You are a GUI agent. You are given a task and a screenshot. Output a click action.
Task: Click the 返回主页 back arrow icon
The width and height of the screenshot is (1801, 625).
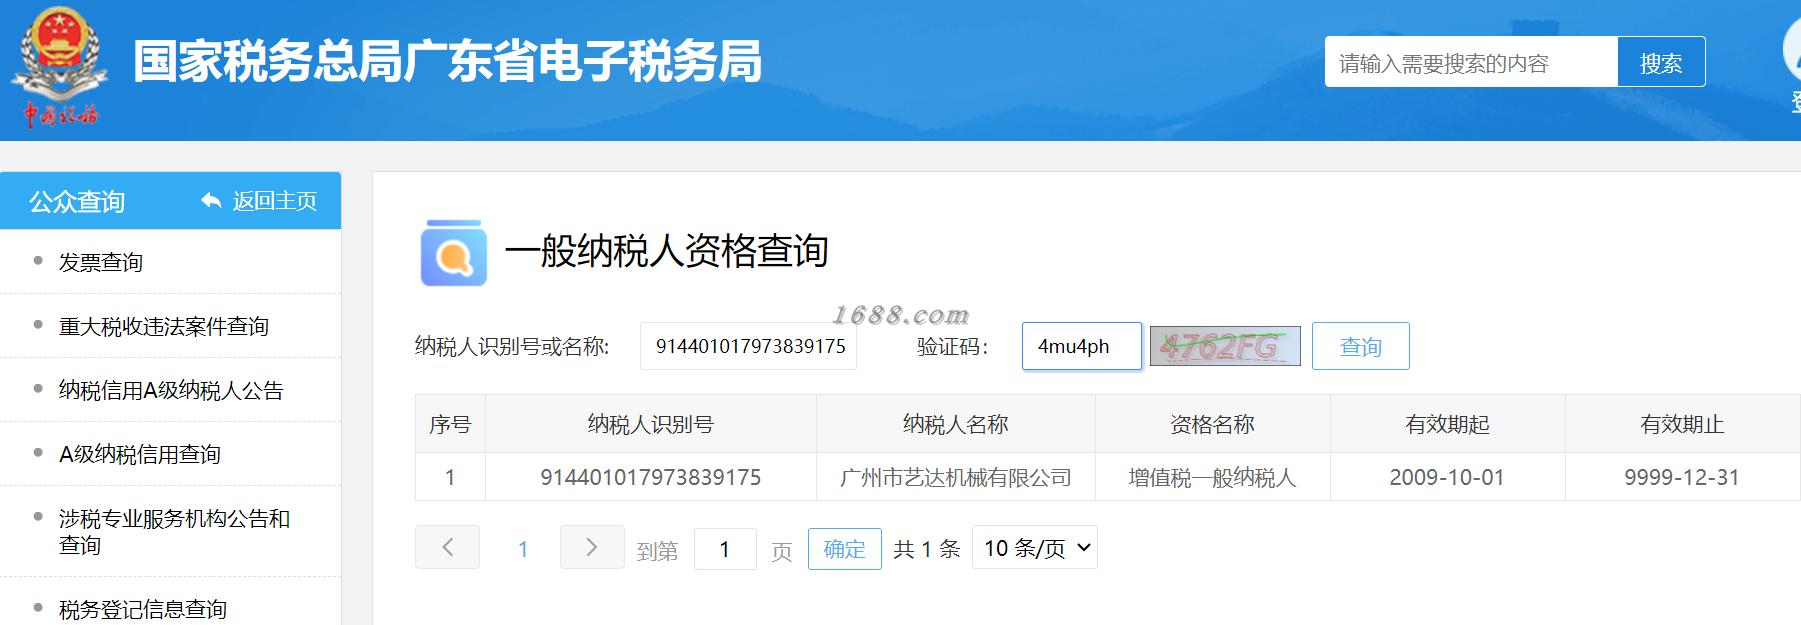211,201
